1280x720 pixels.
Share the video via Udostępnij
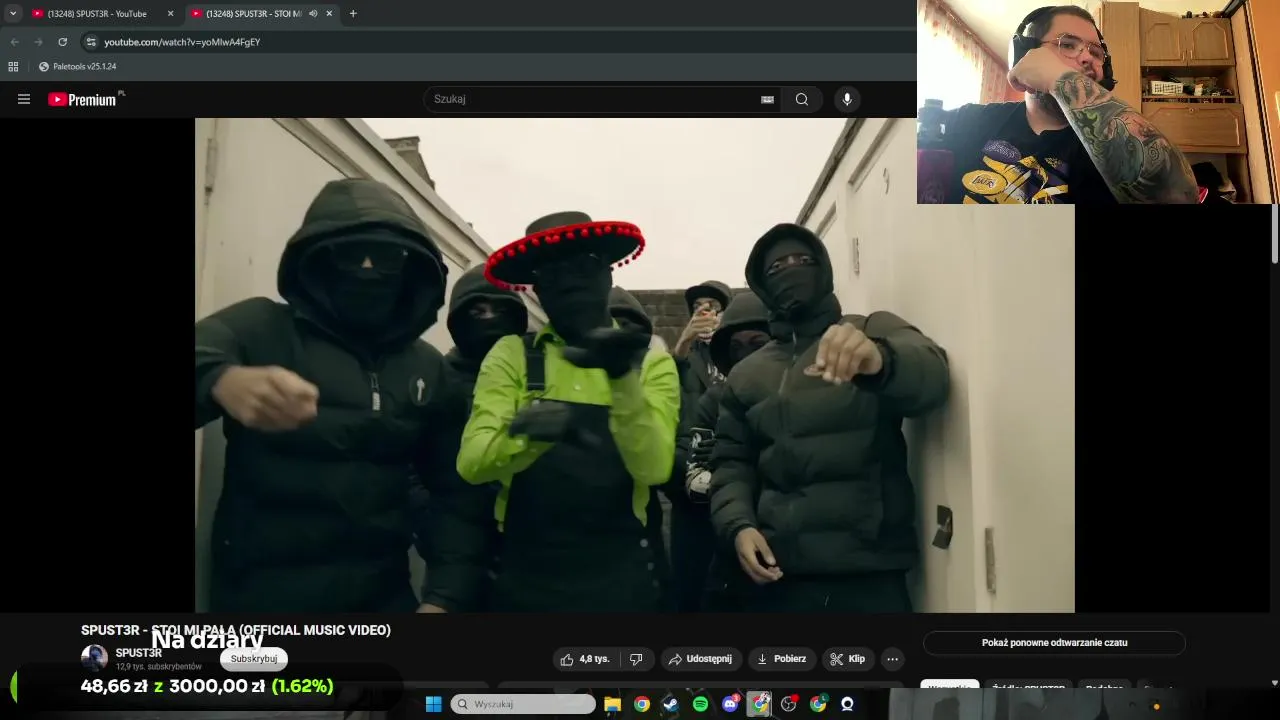pos(700,659)
